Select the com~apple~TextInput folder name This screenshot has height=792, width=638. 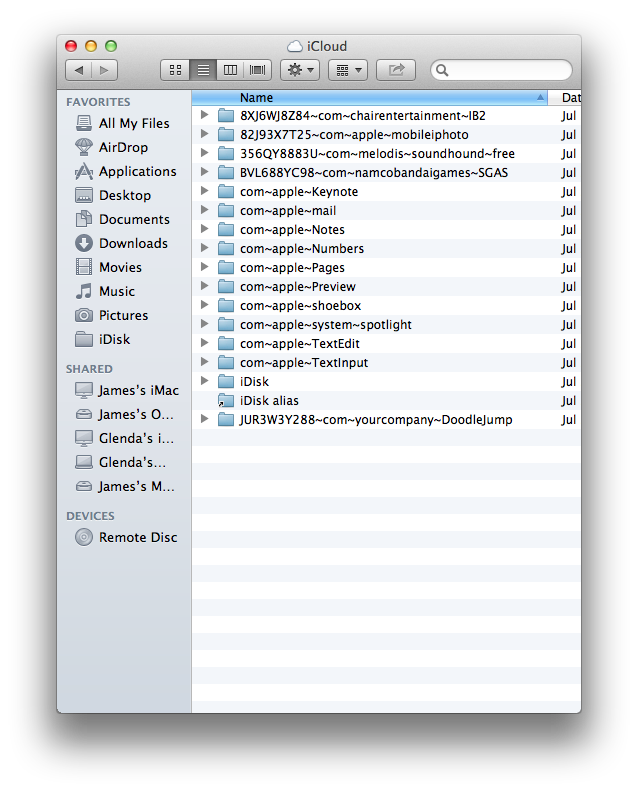tap(304, 363)
